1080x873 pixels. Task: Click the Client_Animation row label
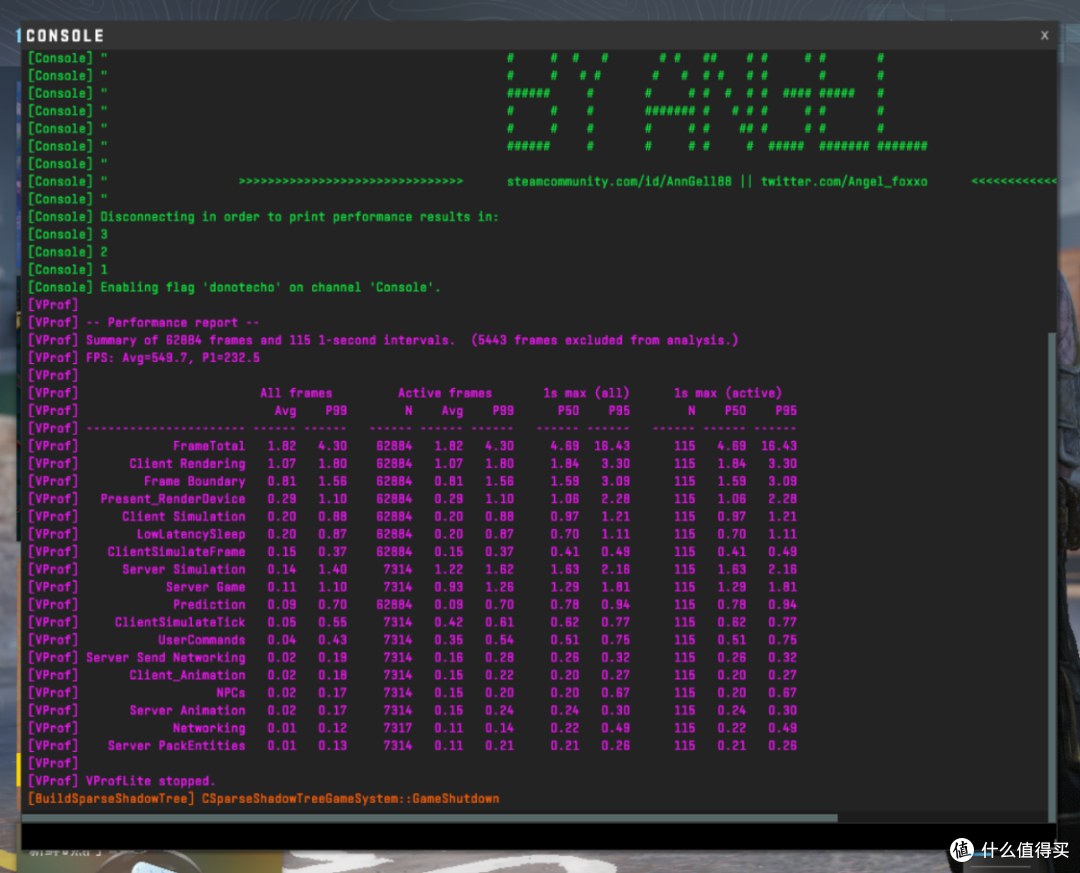(187, 675)
